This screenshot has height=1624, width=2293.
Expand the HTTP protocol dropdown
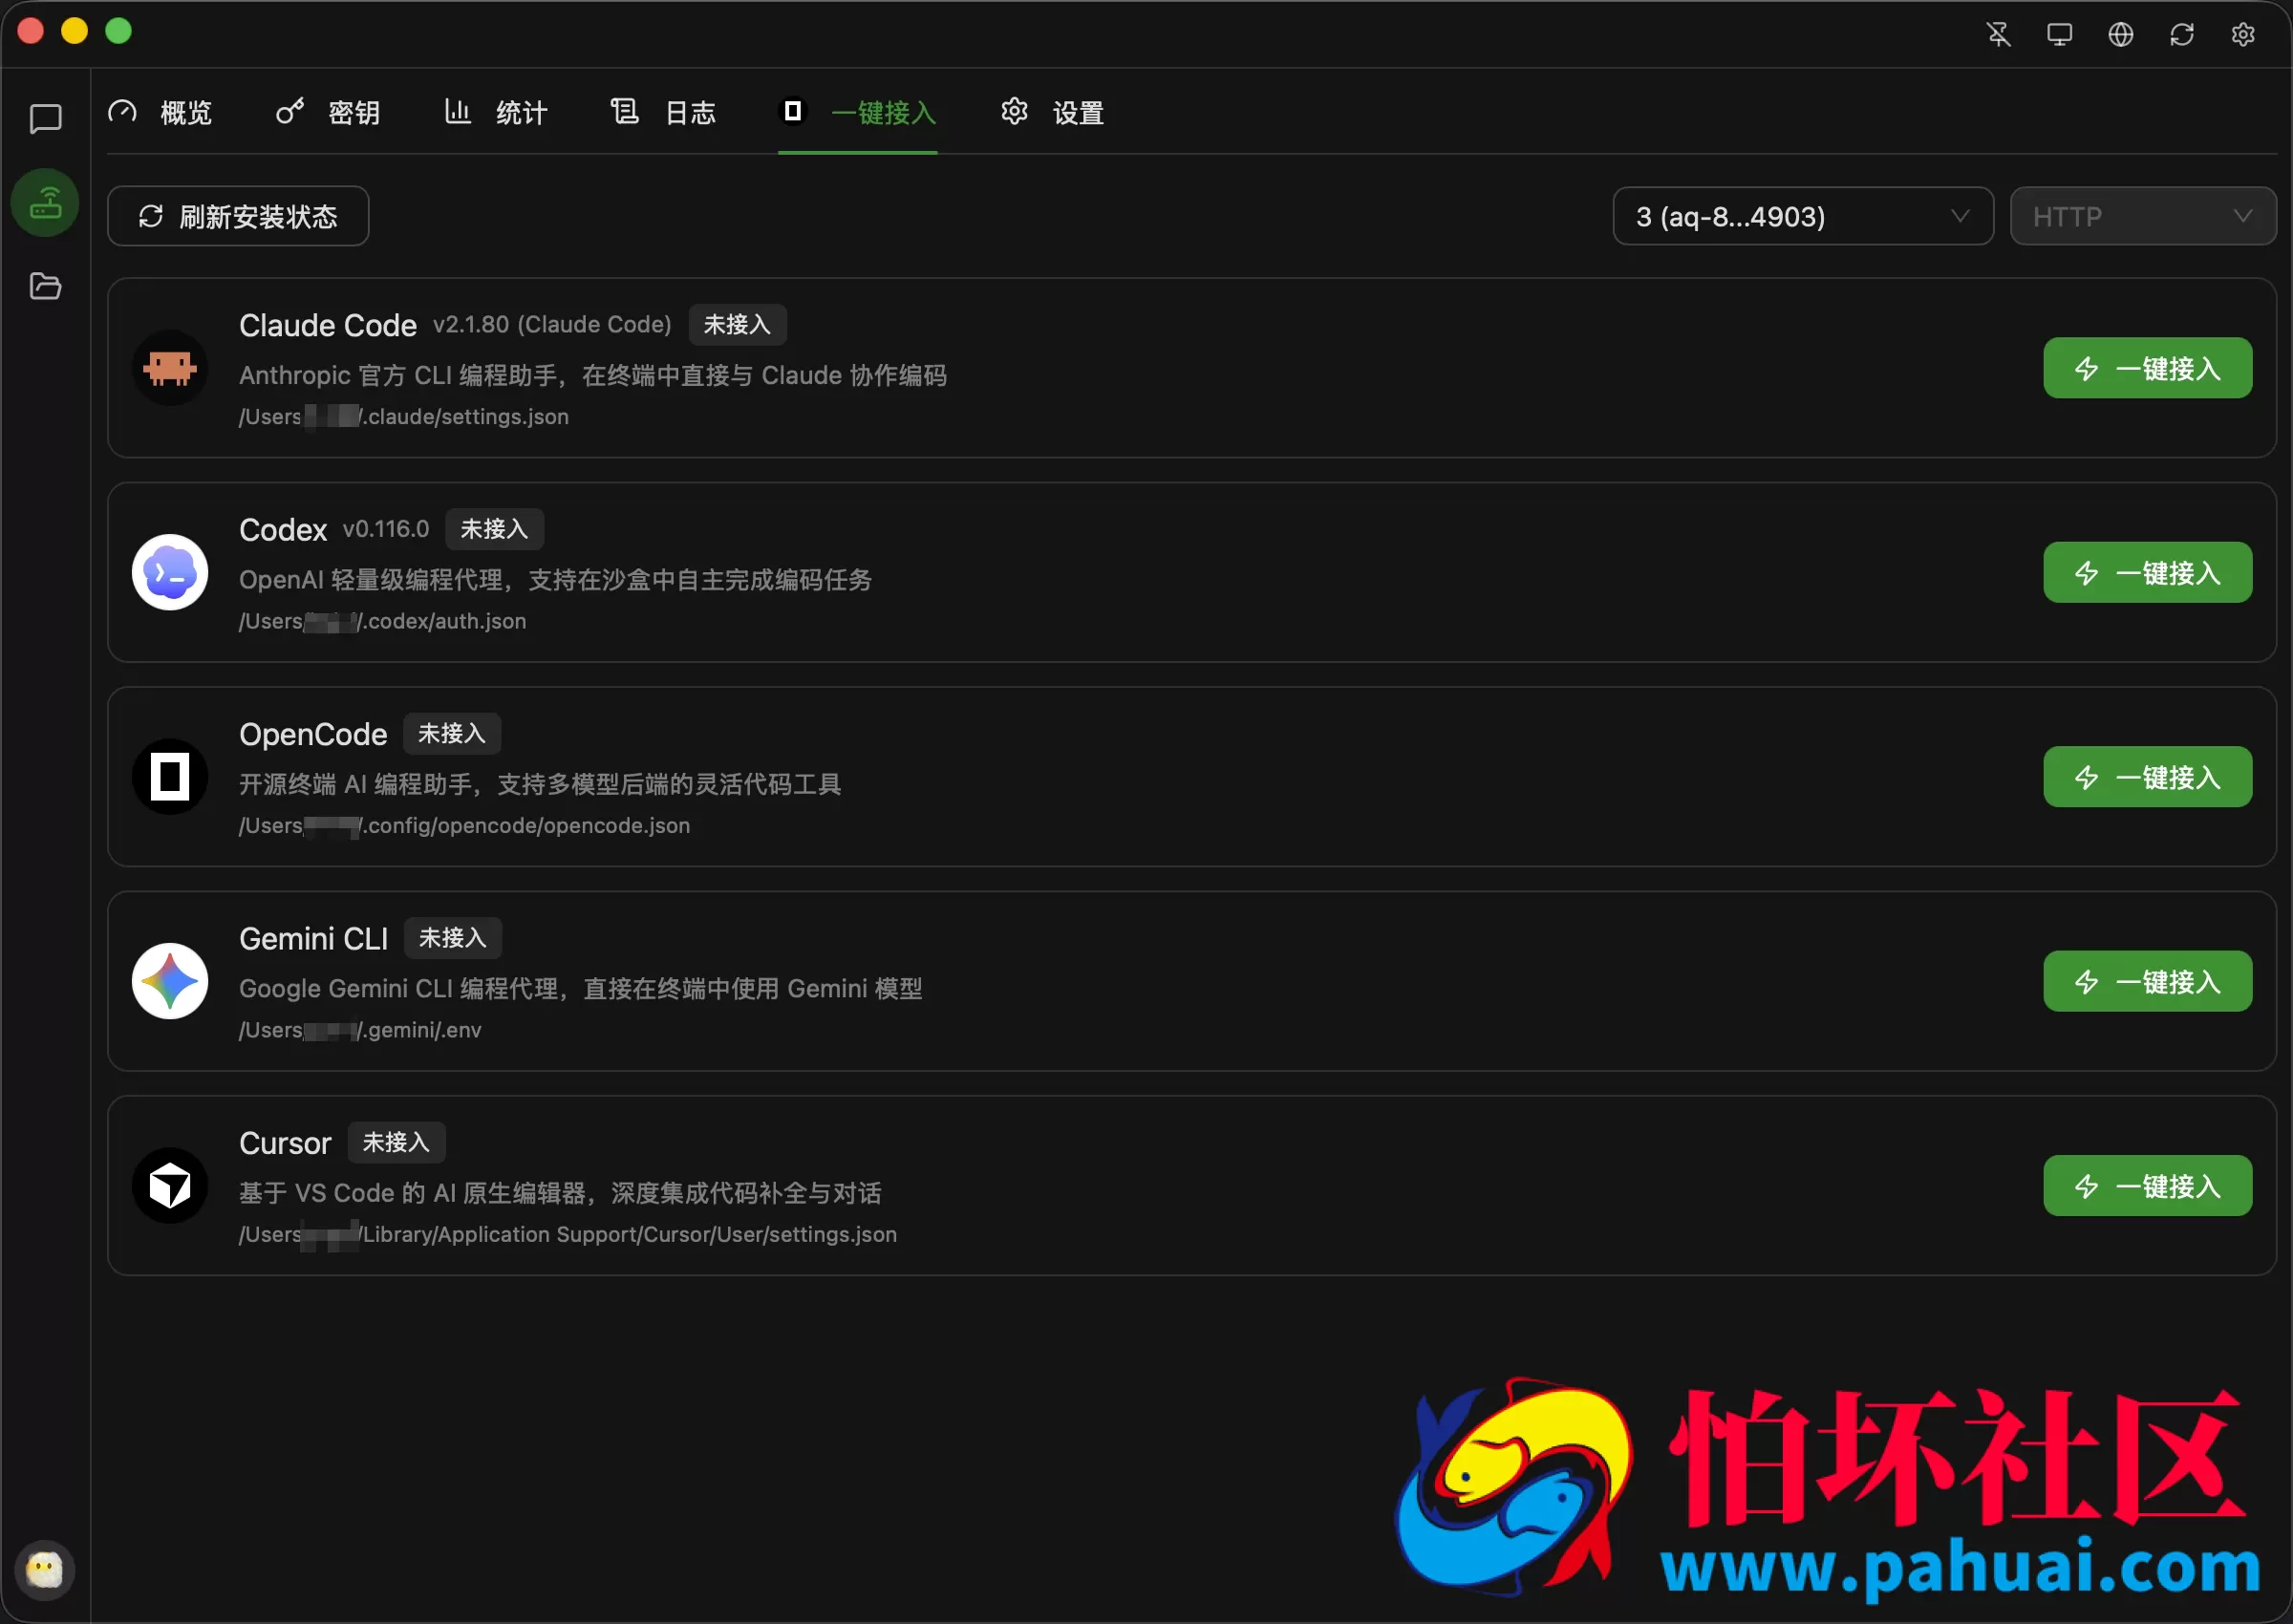pyautogui.click(x=2142, y=216)
